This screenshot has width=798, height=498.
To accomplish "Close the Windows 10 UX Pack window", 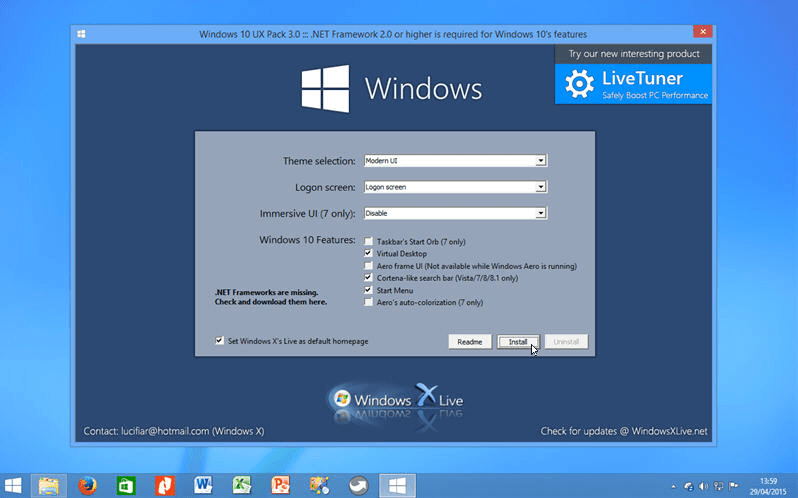I will (703, 32).
